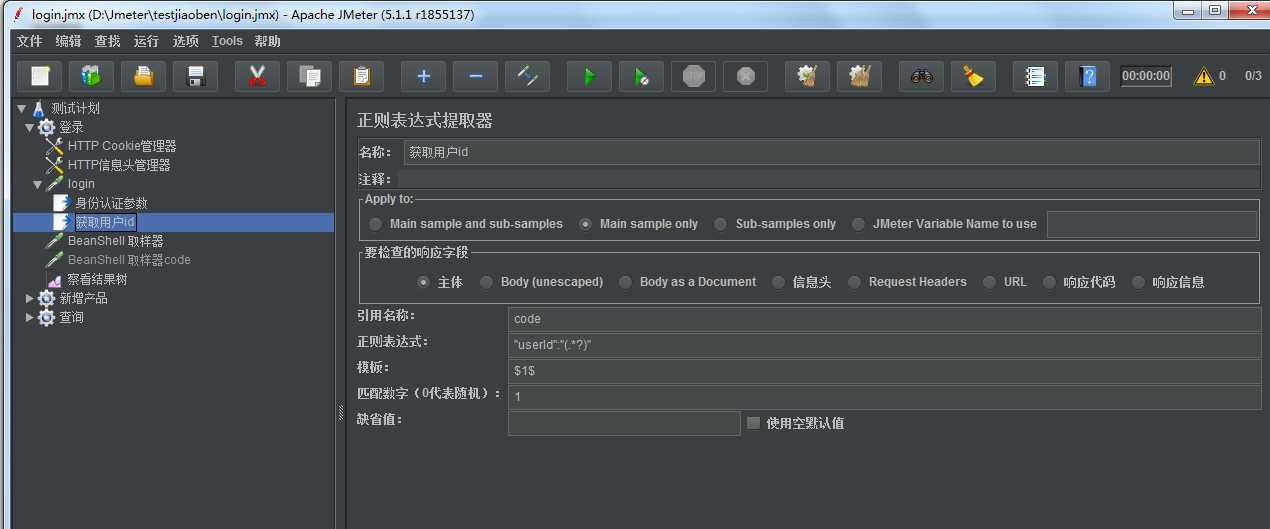Enable 使用空默认值 checkbox
Screen dimensions: 1270x529
point(753,423)
